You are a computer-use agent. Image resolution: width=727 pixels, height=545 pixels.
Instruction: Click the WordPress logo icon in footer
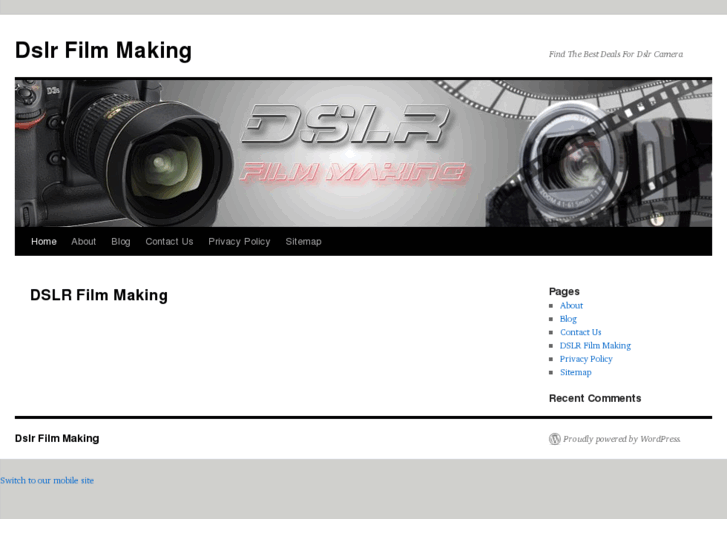pyautogui.click(x=555, y=439)
